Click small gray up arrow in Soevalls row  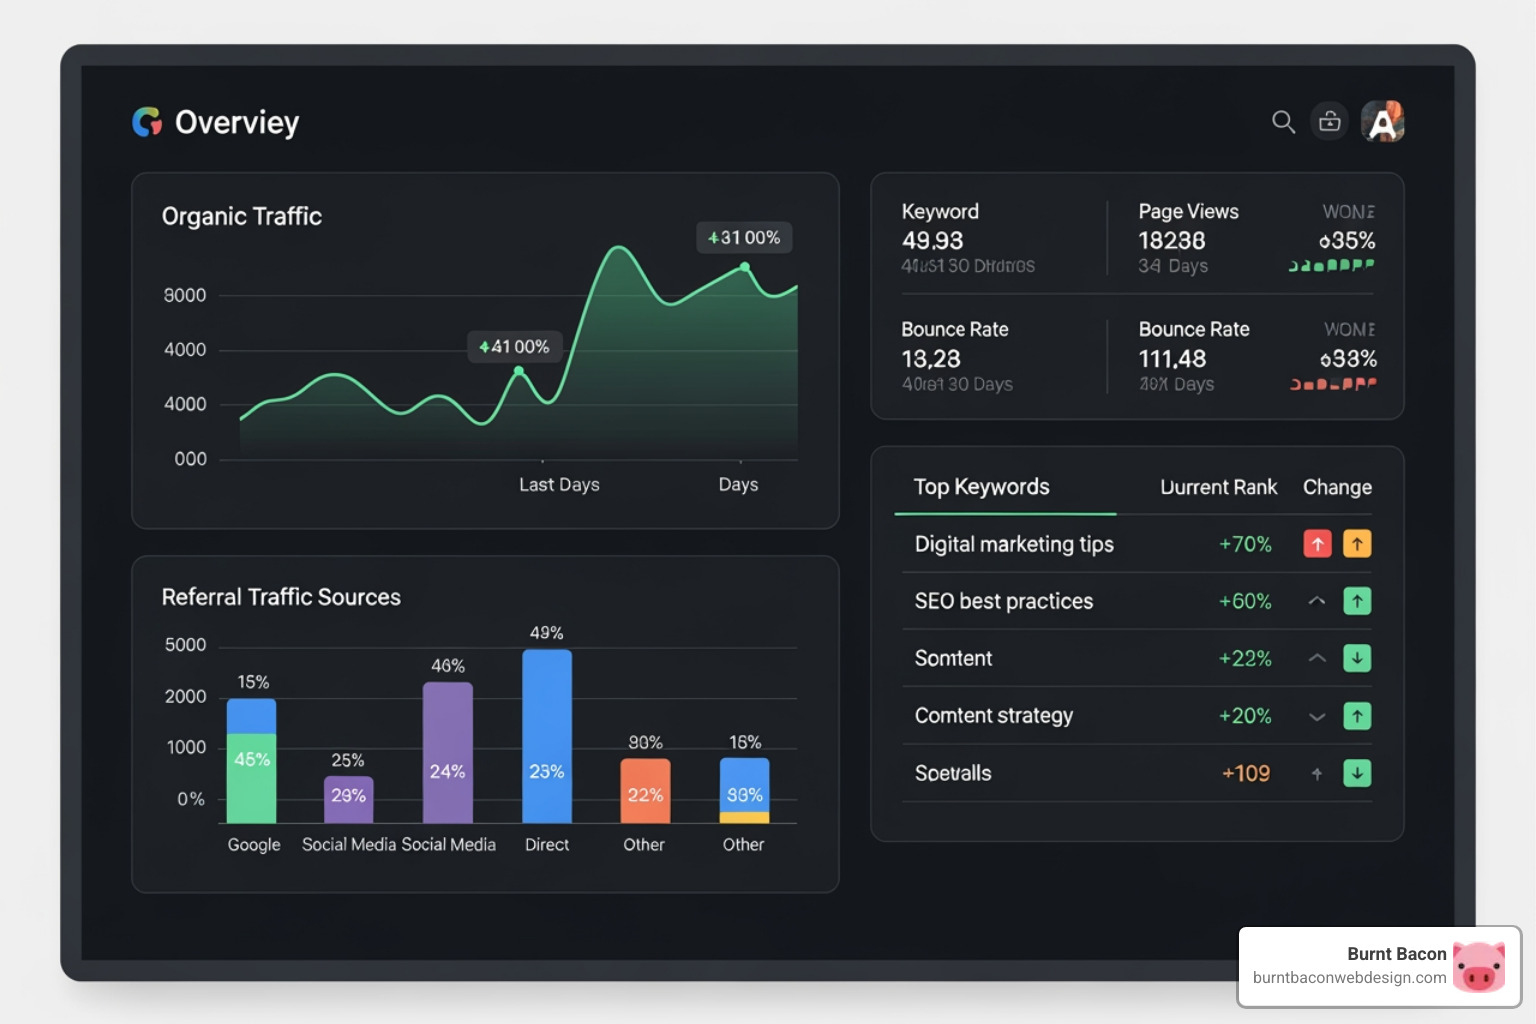(1317, 774)
